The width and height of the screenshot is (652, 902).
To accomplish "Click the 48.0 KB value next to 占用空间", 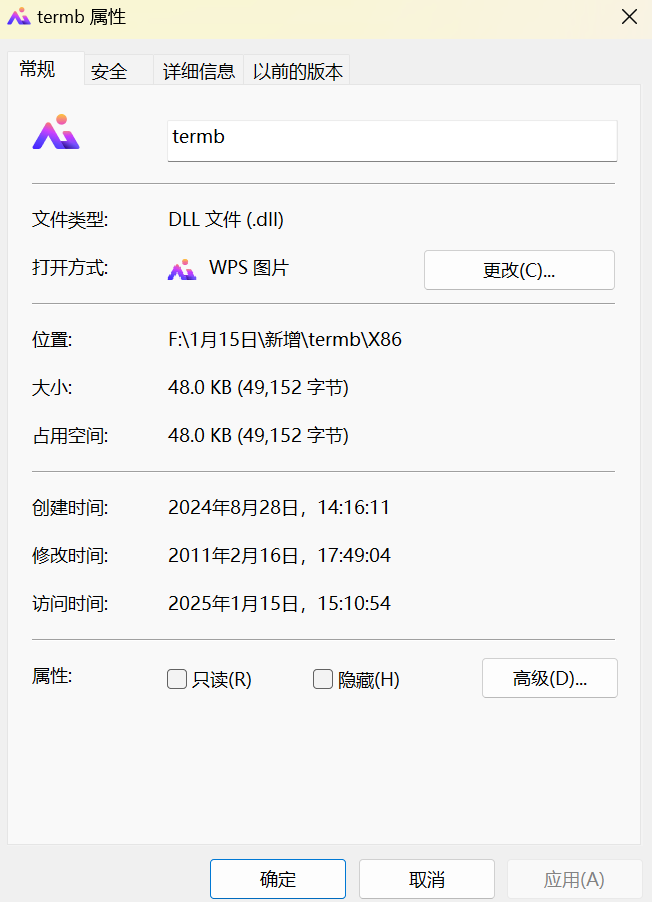I will (258, 435).
